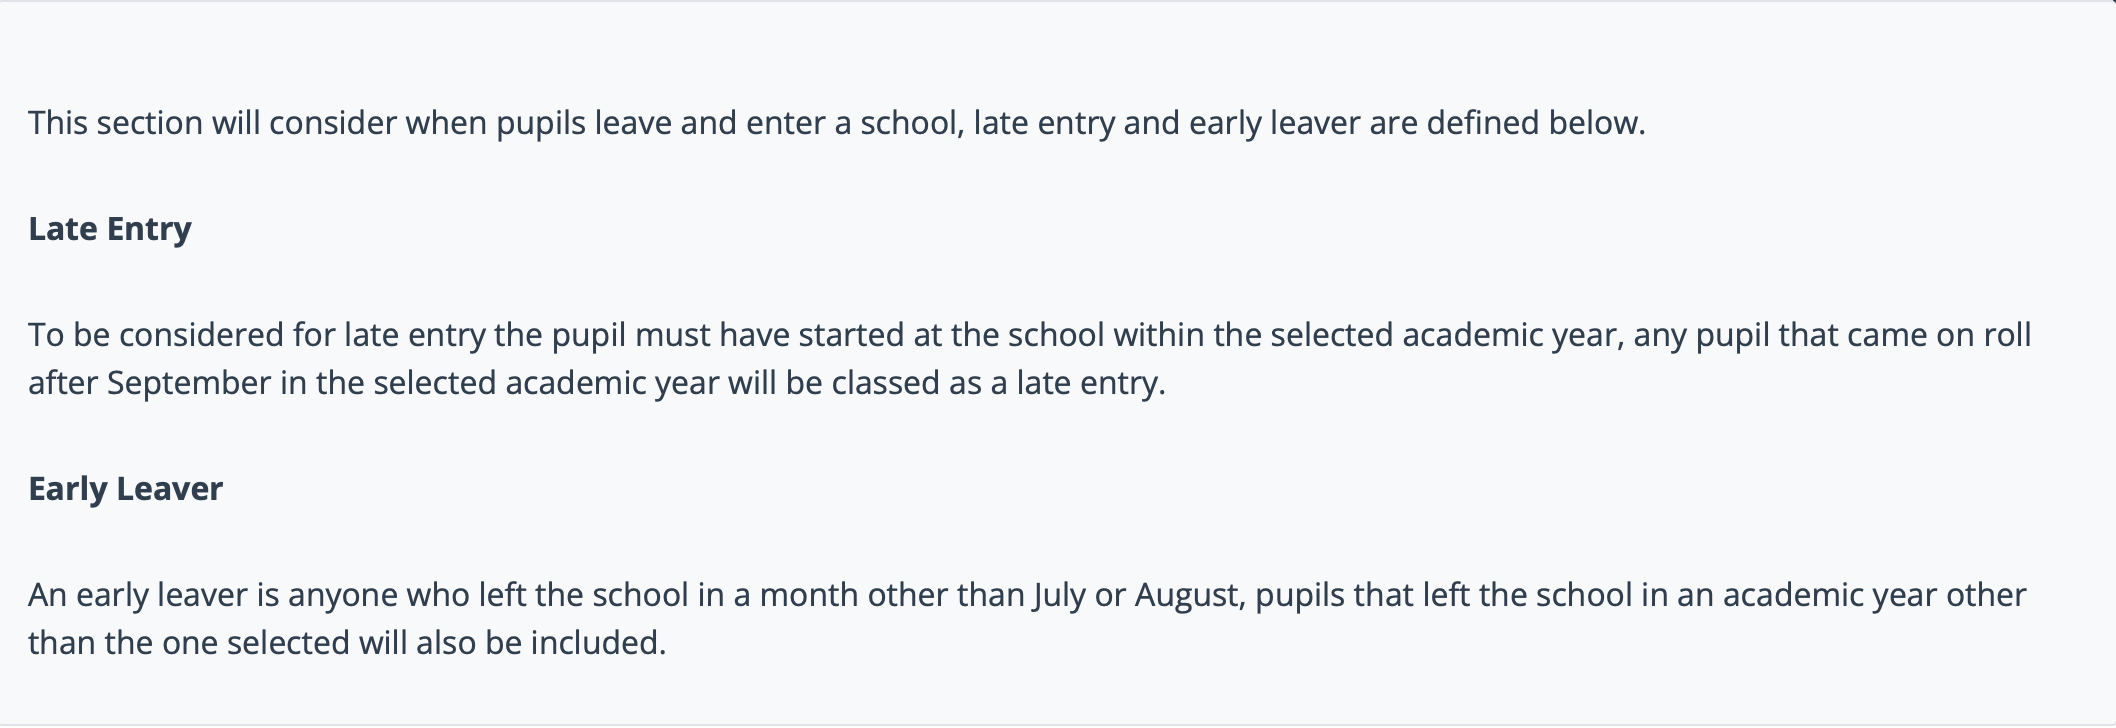Image resolution: width=2116 pixels, height=728 pixels.
Task: Click the intro sentence starting 'This section will consider'
Action: [x=836, y=123]
